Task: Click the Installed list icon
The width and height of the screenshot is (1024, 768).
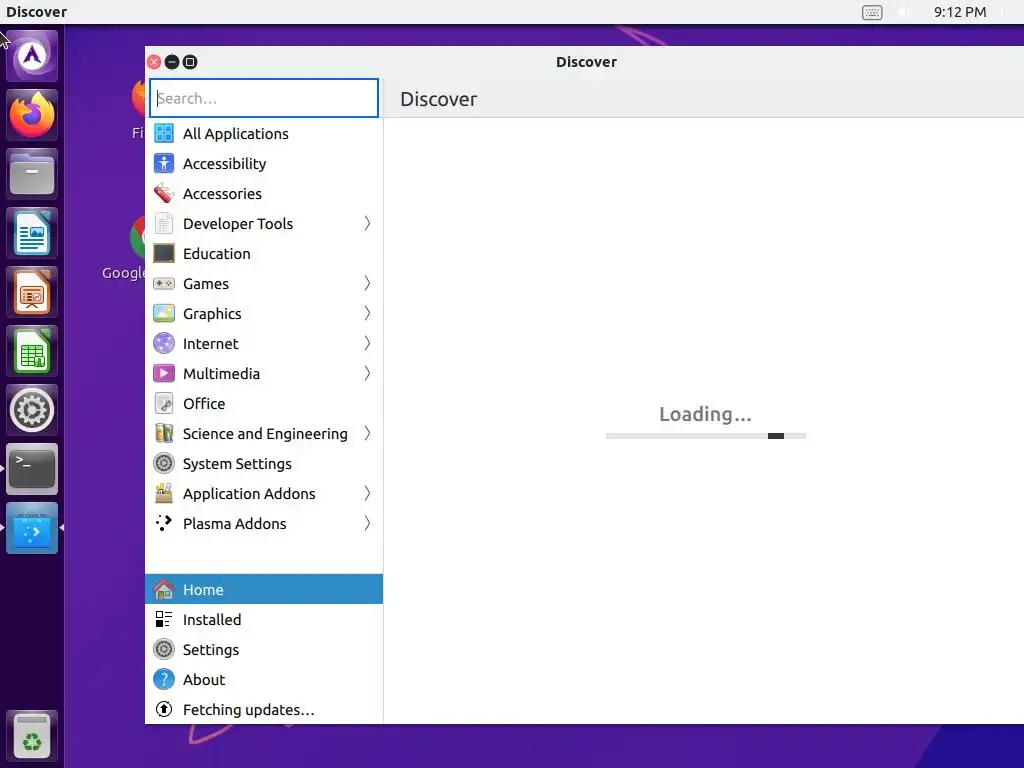Action: [x=164, y=619]
